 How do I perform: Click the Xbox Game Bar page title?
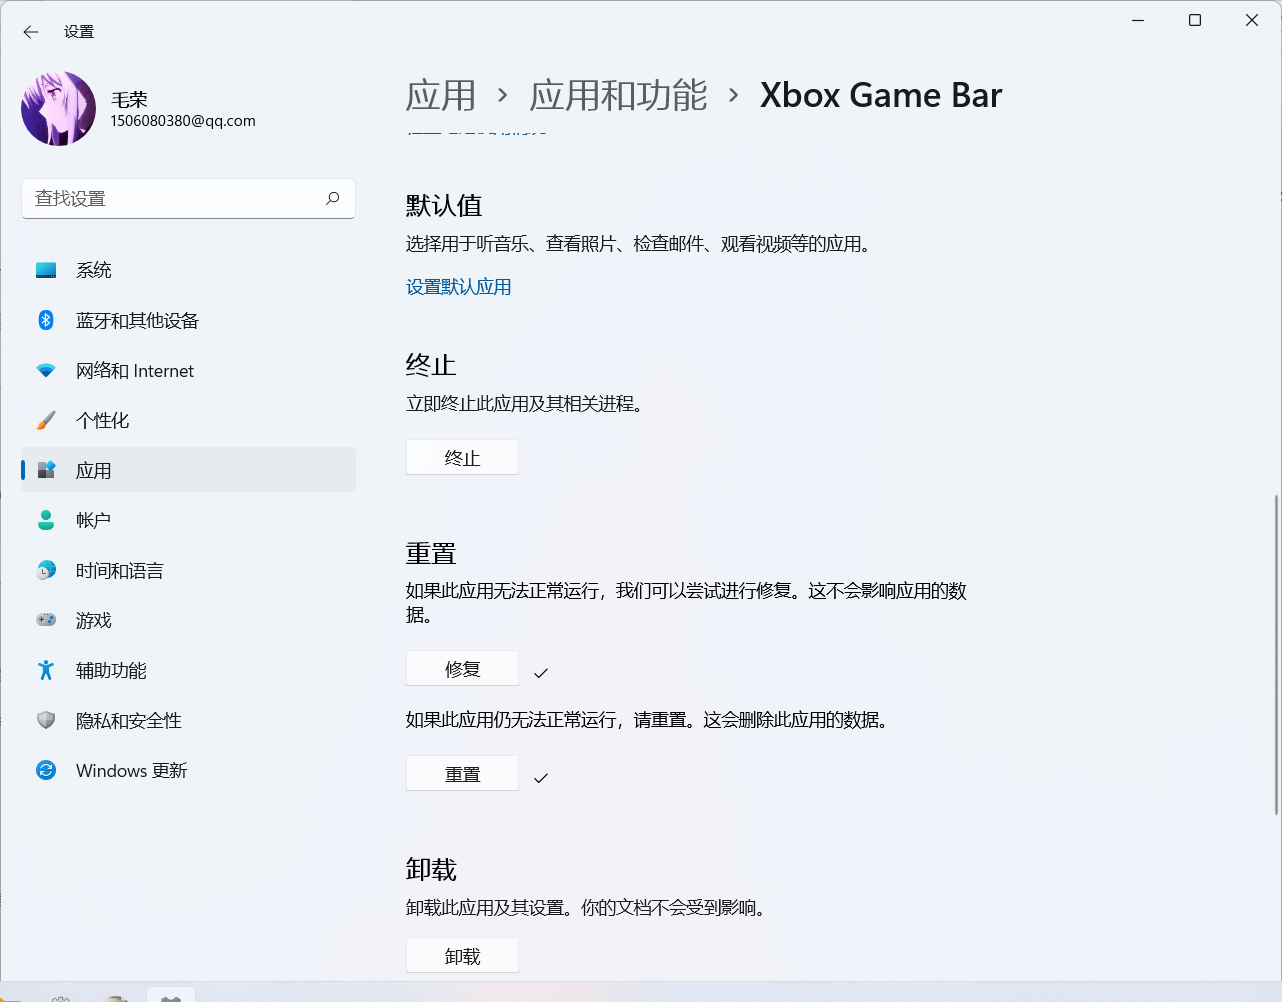(881, 95)
